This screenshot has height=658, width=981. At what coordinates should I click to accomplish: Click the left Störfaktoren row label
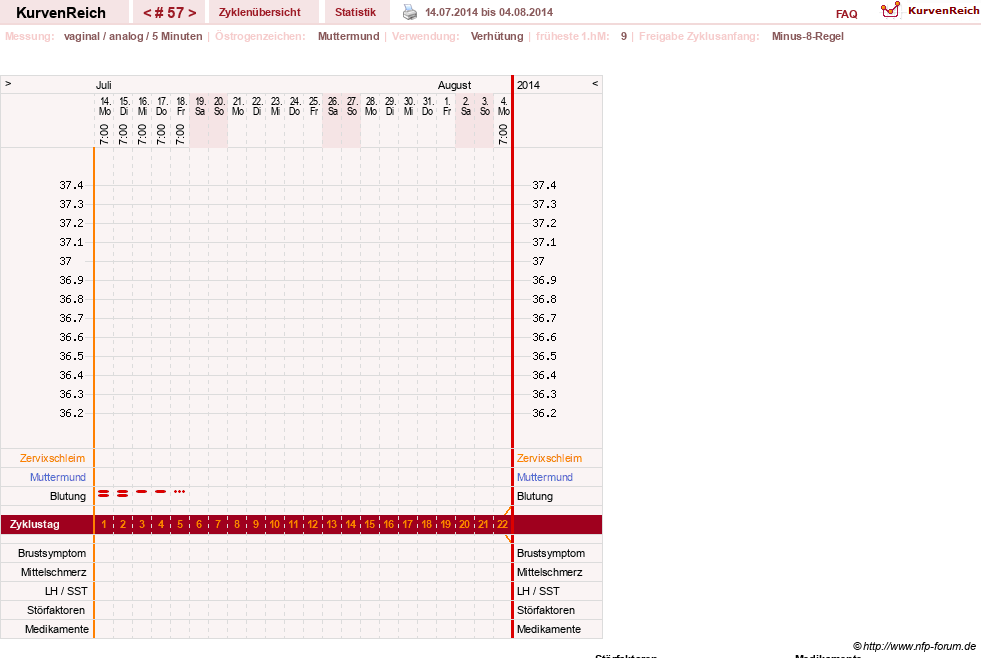point(56,610)
